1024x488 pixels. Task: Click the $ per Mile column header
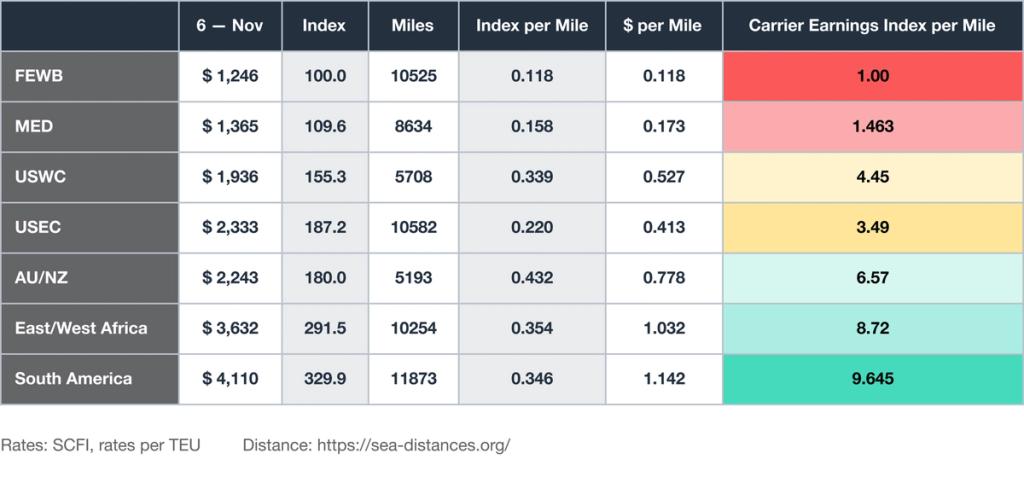pos(664,26)
